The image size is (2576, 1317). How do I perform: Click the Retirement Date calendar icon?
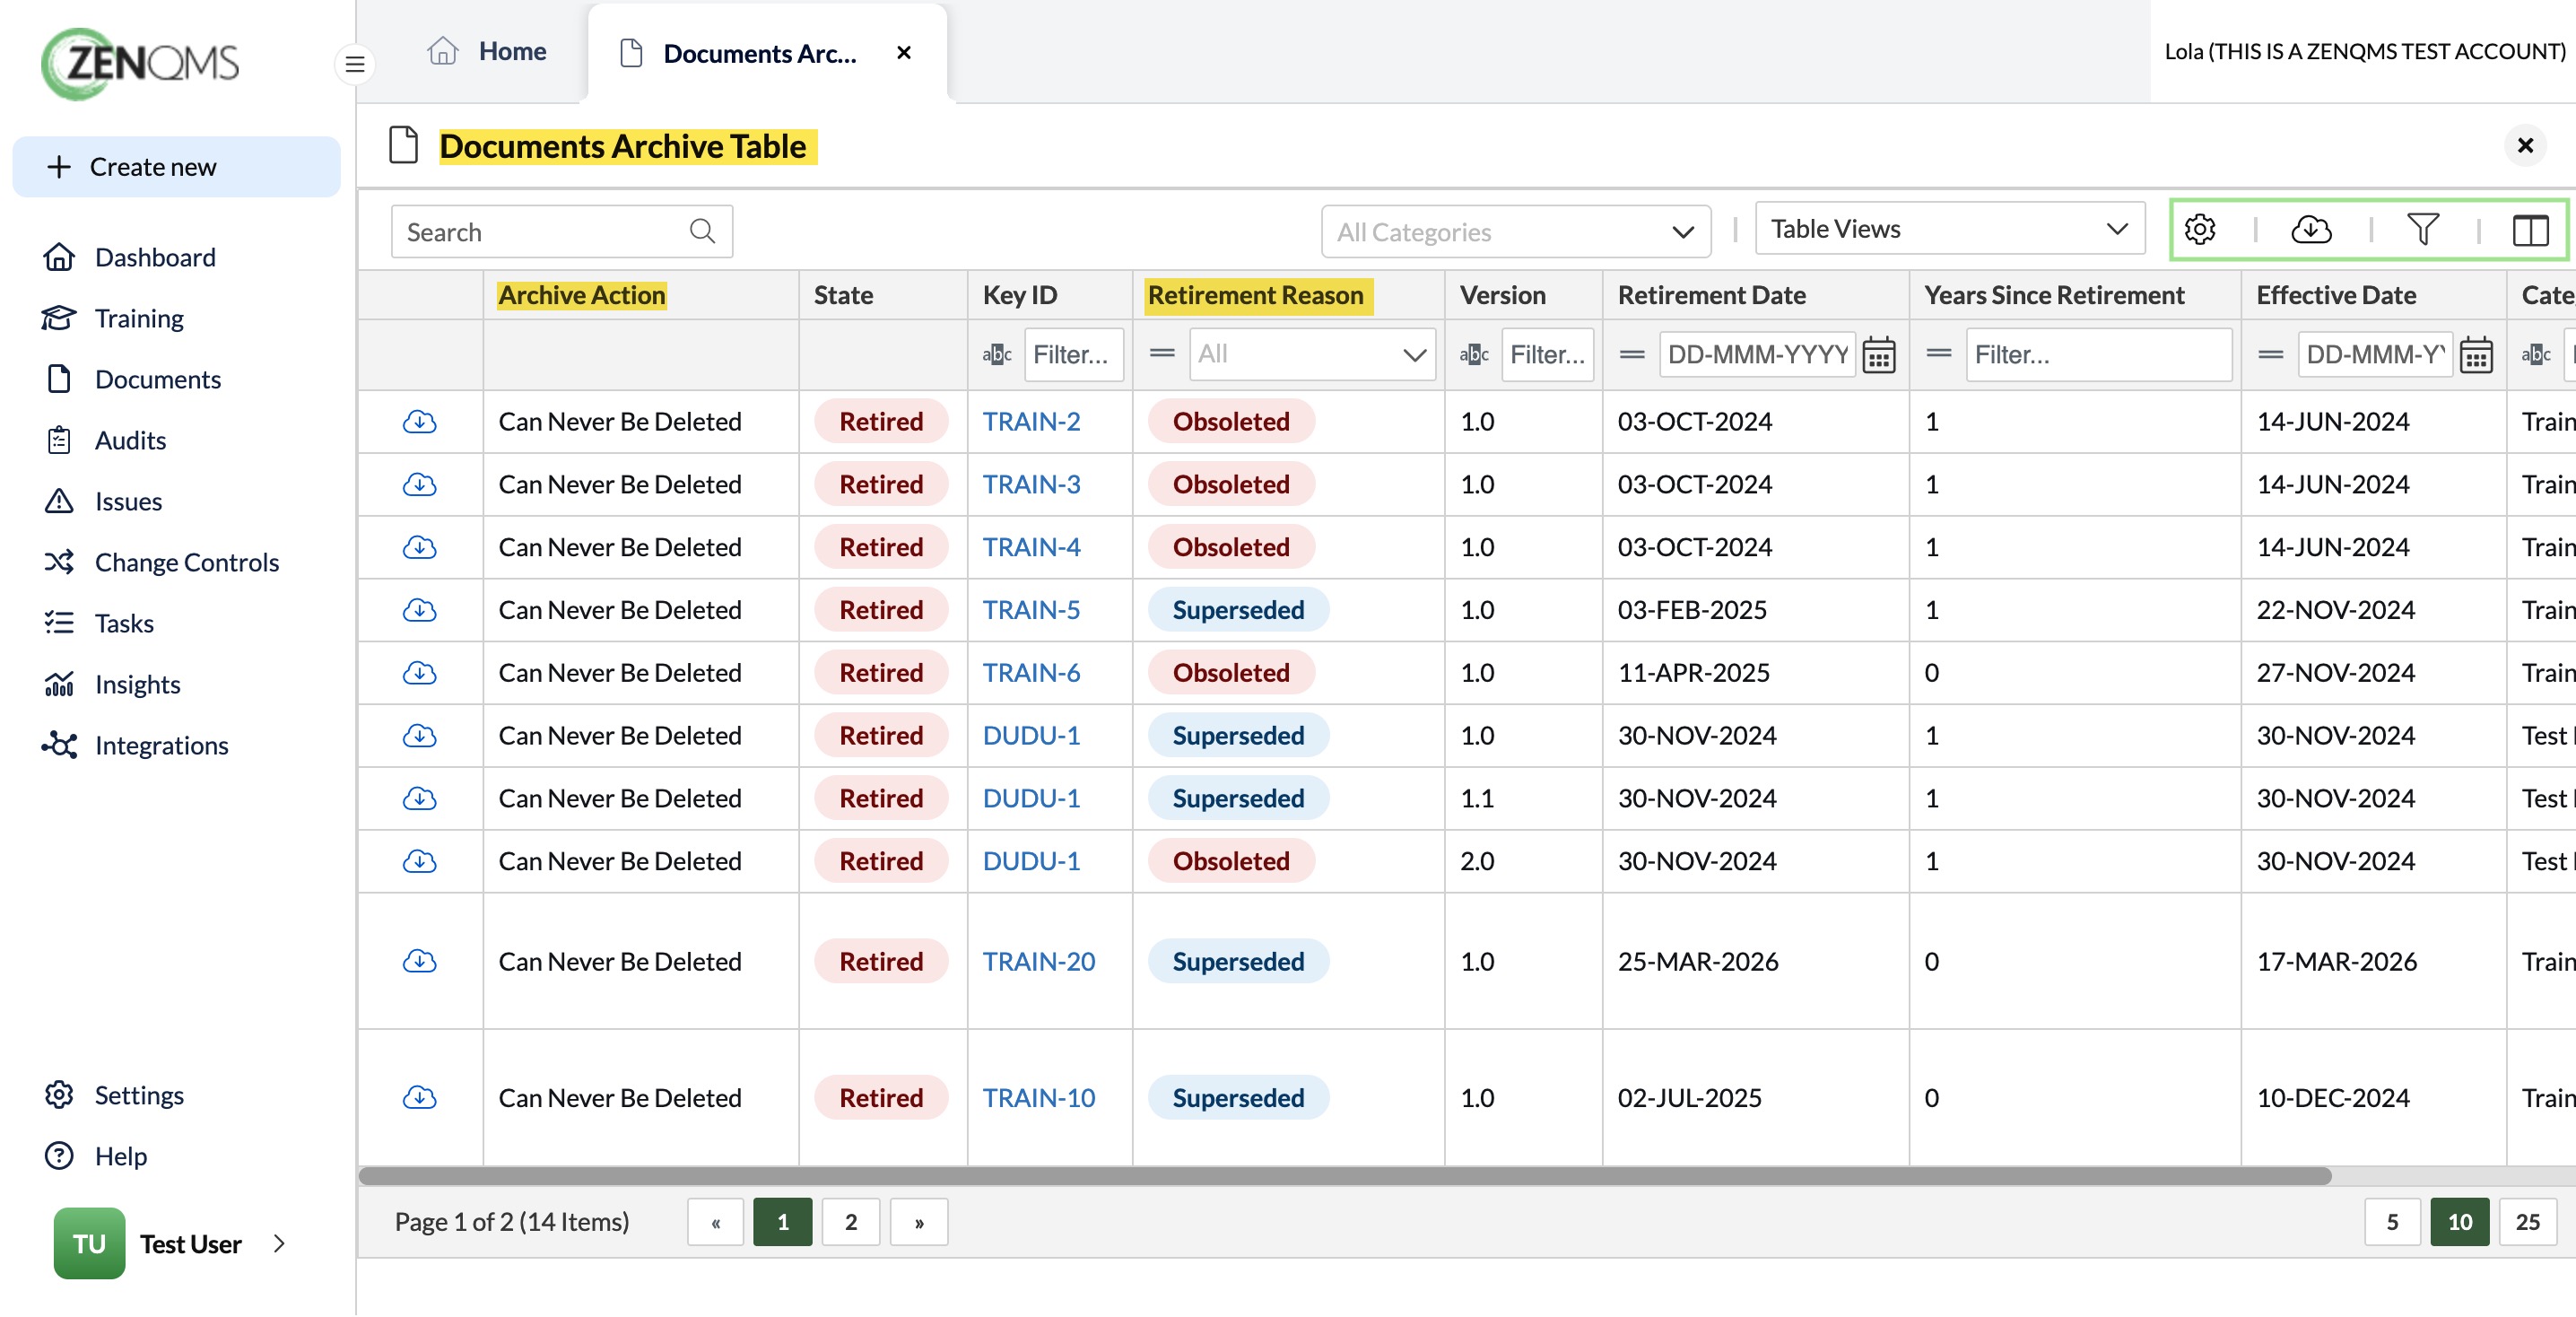coord(1878,354)
